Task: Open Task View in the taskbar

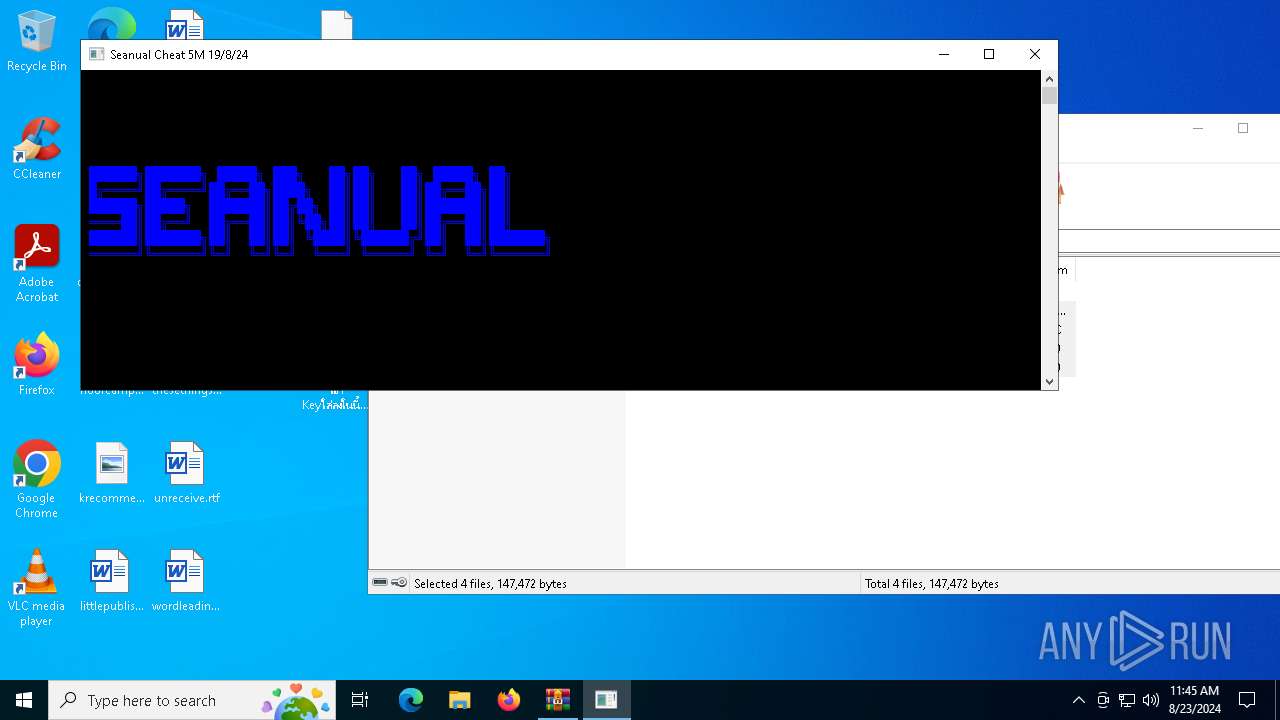Action: point(360,700)
